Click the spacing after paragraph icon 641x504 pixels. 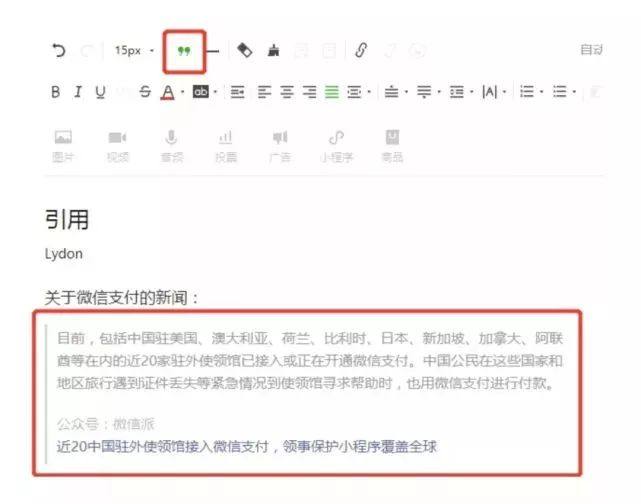424,92
